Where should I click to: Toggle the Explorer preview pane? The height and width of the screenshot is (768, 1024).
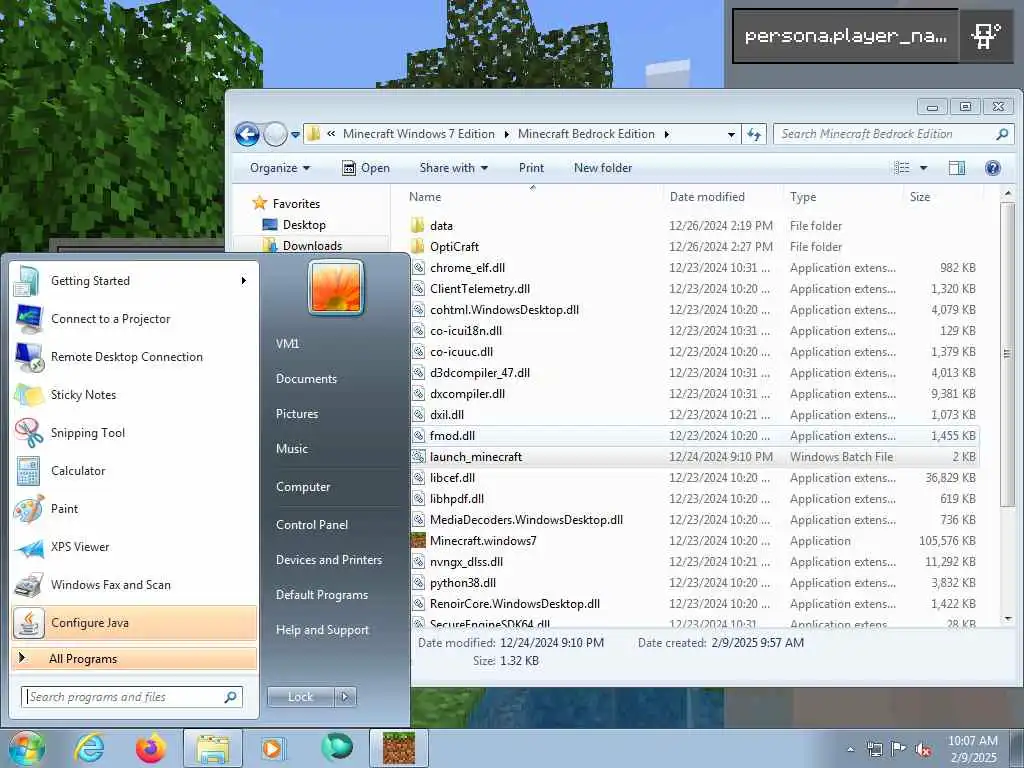957,168
